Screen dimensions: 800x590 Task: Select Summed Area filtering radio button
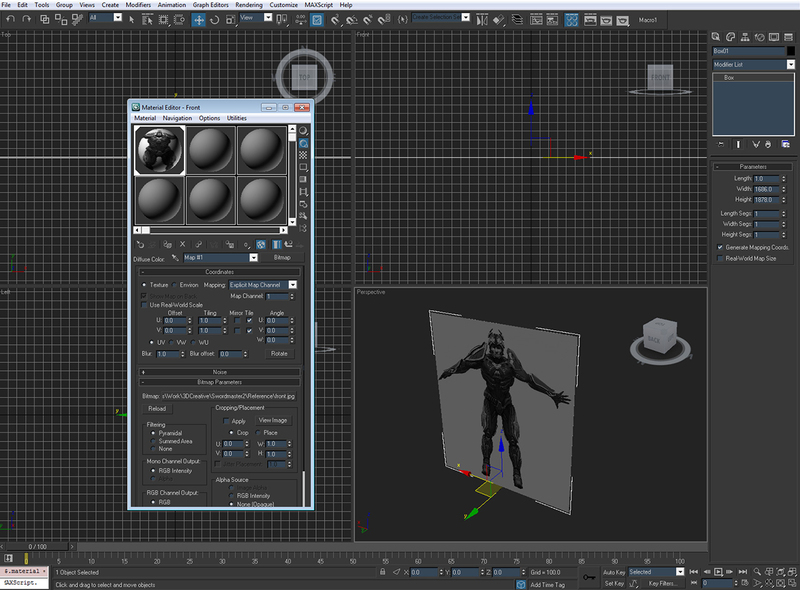153,441
